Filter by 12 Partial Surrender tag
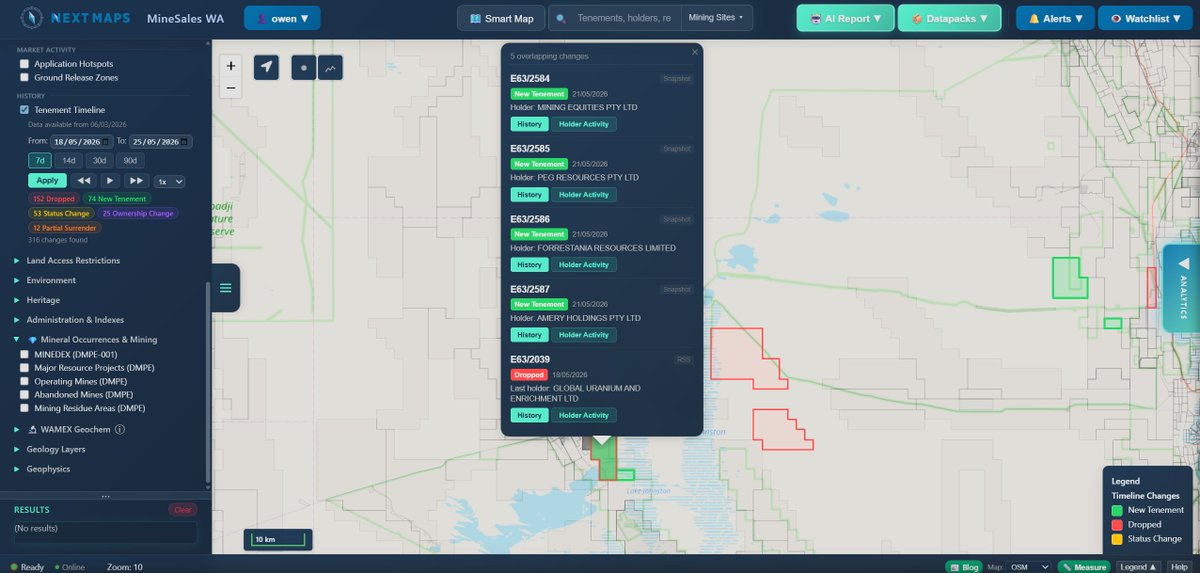1200x573 pixels. (x=65, y=227)
